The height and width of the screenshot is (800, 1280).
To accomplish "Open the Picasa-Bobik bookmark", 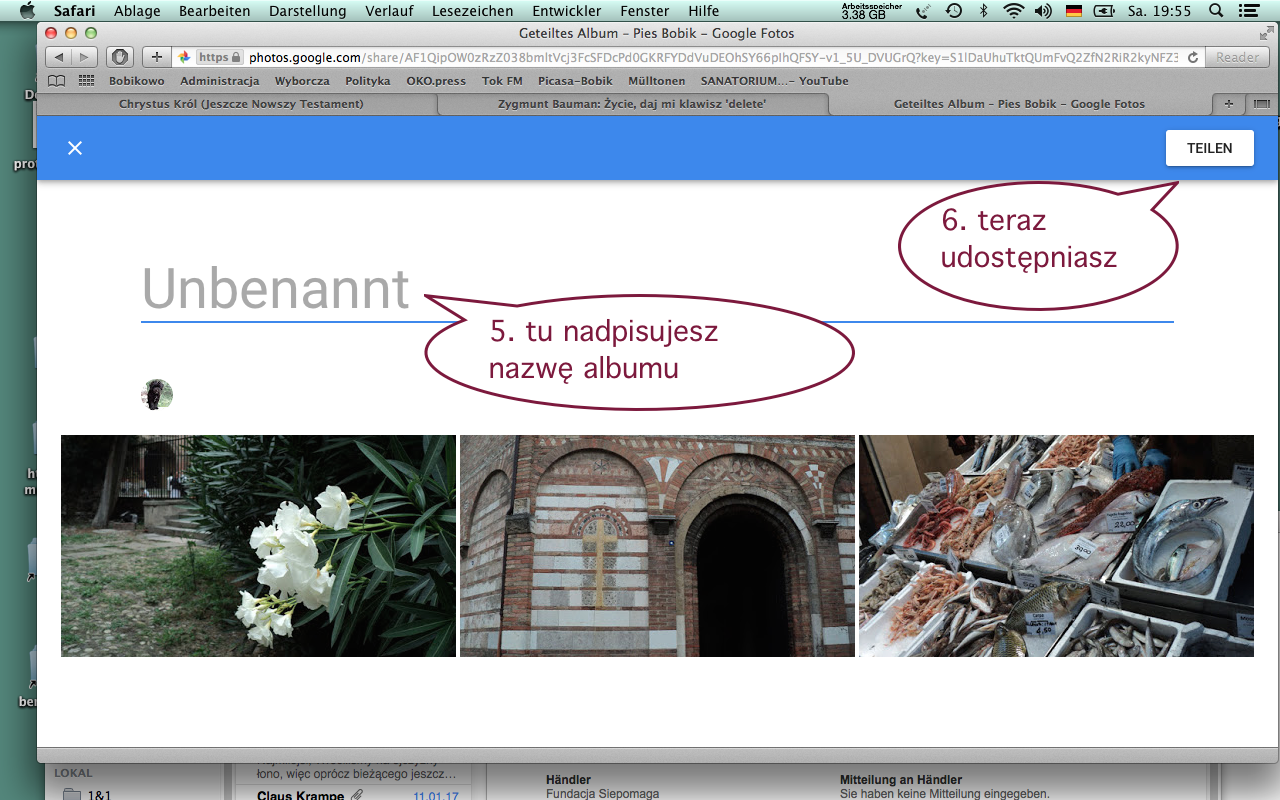I will point(575,81).
